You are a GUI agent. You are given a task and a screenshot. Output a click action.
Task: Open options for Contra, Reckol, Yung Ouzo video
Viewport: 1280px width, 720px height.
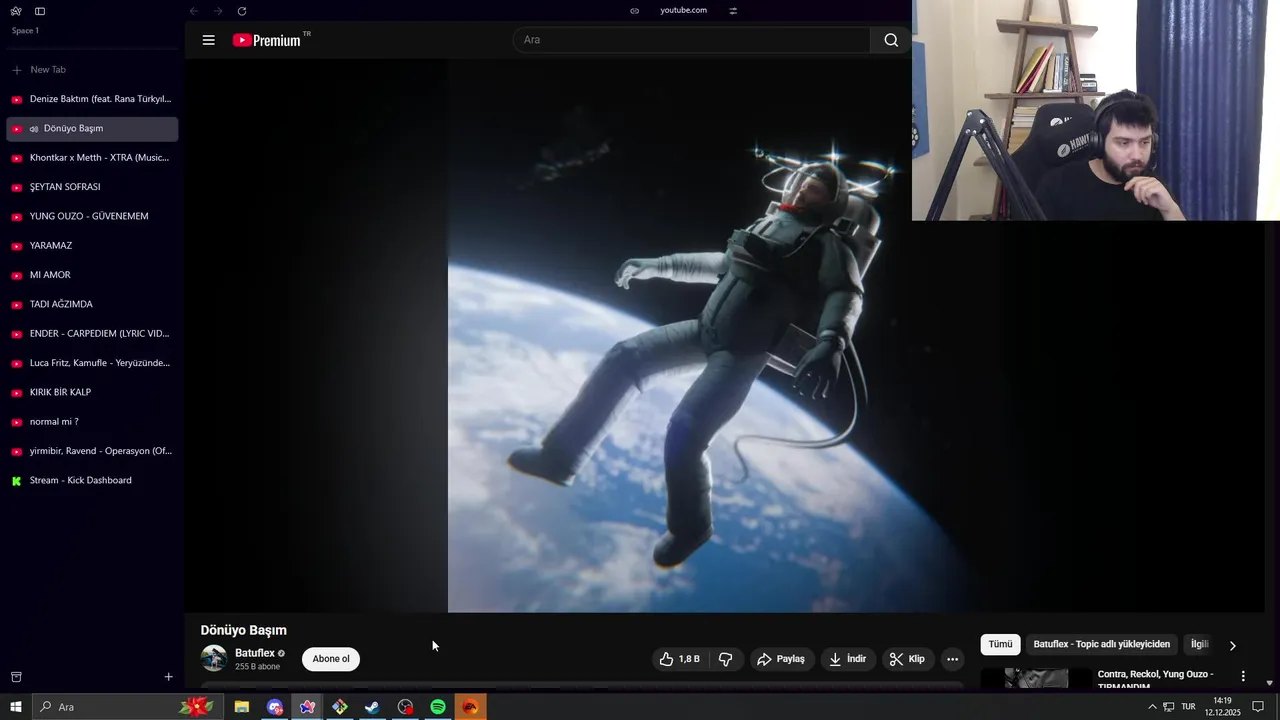[1243, 677]
